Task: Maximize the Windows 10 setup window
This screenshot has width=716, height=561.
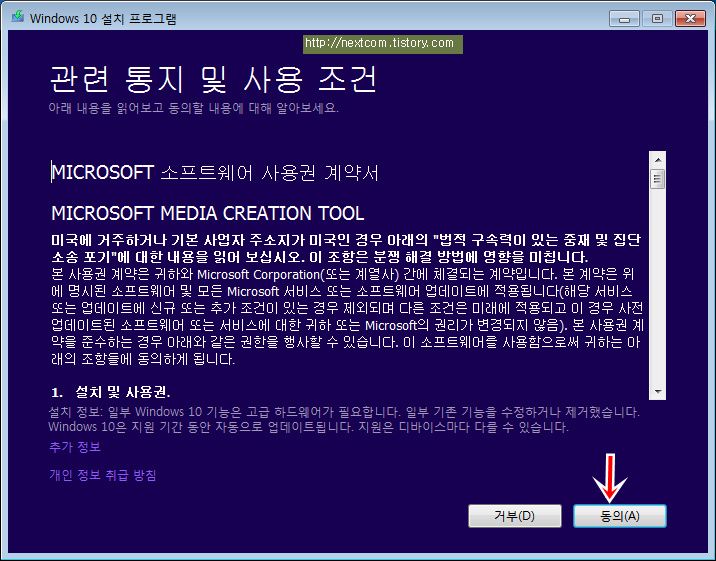Action: pyautogui.click(x=657, y=19)
